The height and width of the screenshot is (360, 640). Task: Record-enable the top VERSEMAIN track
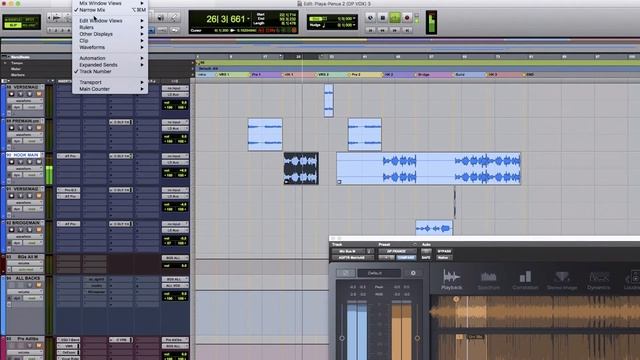point(11,94)
